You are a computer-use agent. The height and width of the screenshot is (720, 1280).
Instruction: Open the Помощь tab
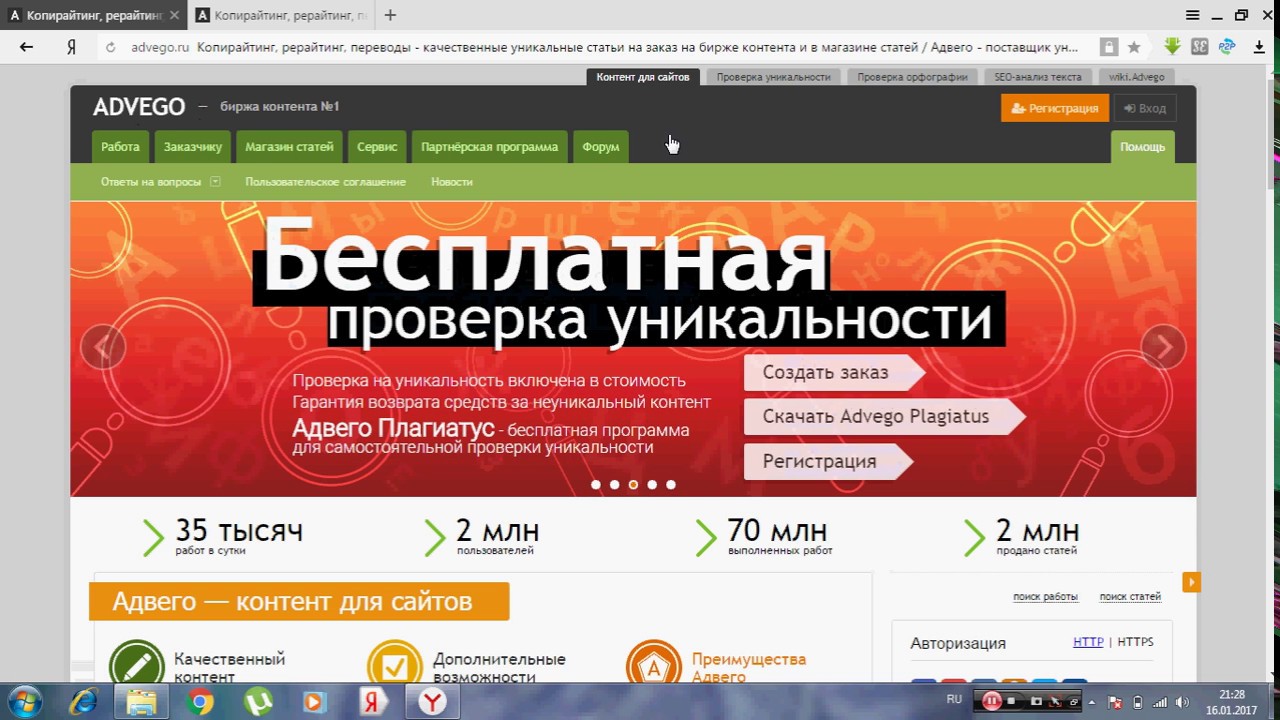click(1142, 147)
